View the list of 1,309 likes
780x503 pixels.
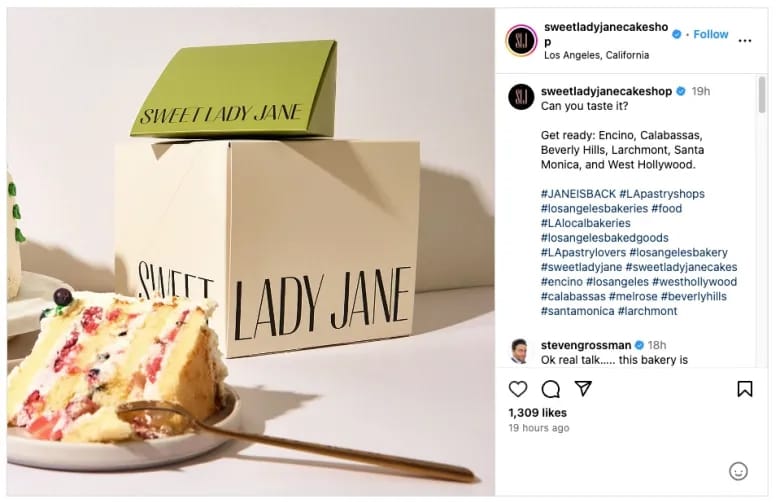coord(537,412)
